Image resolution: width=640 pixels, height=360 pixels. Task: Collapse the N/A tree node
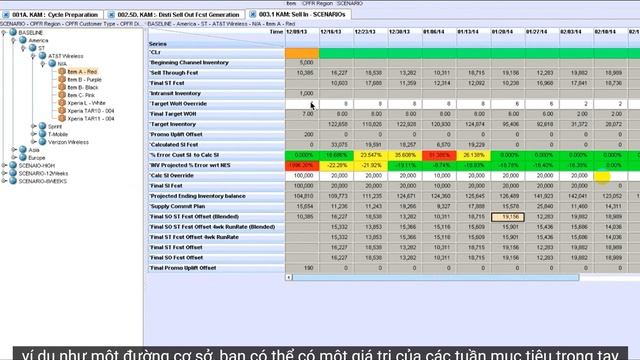click(43, 64)
